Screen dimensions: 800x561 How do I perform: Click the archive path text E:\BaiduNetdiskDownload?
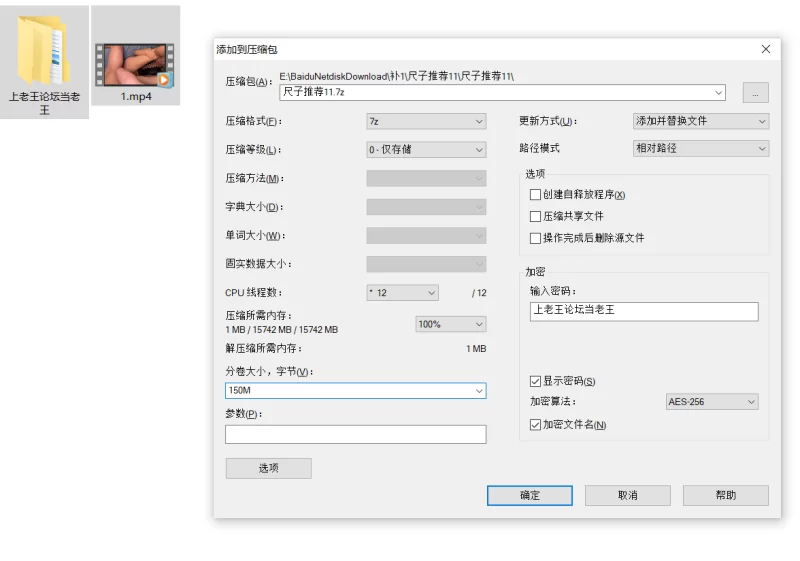click(x=396, y=76)
